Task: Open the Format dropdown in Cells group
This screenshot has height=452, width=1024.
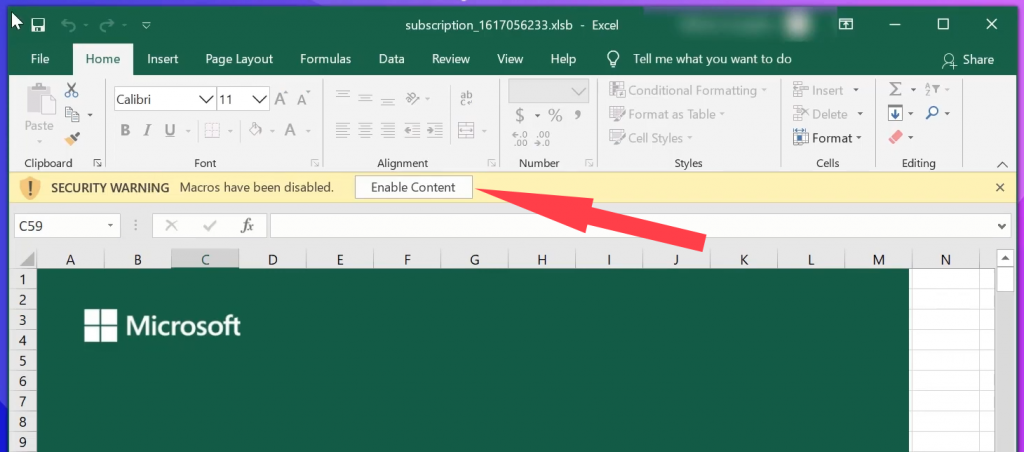Action: 827,138
